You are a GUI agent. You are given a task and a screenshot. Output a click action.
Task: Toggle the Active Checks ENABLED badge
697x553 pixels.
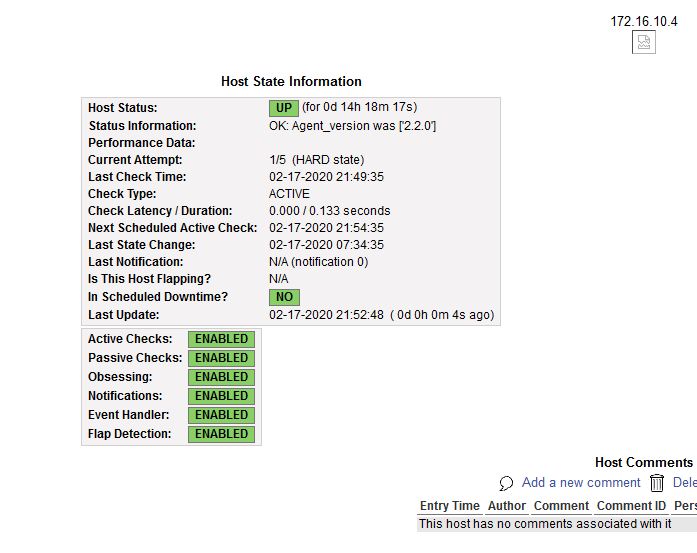point(221,339)
